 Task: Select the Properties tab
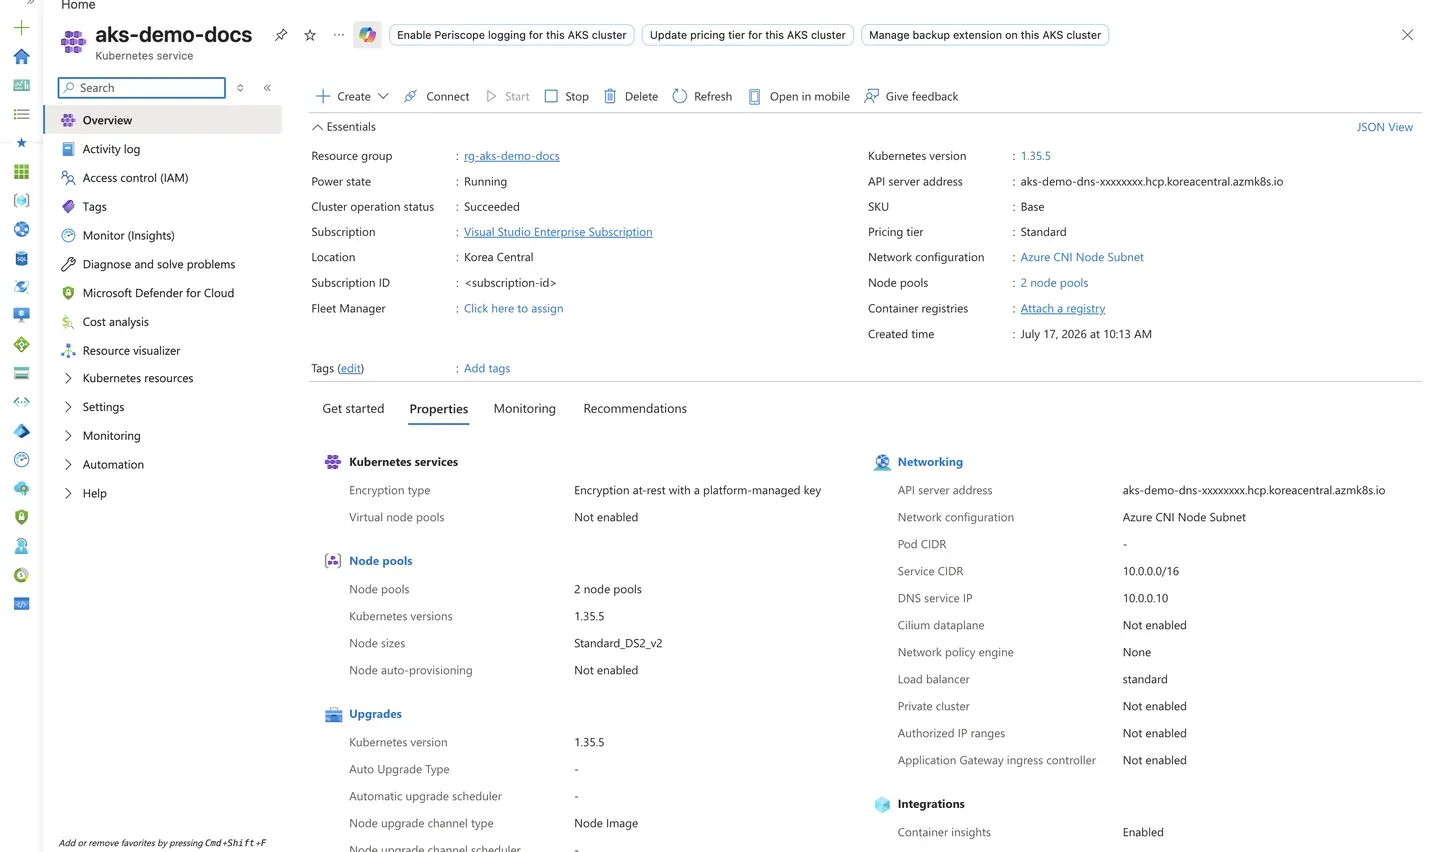point(439,409)
